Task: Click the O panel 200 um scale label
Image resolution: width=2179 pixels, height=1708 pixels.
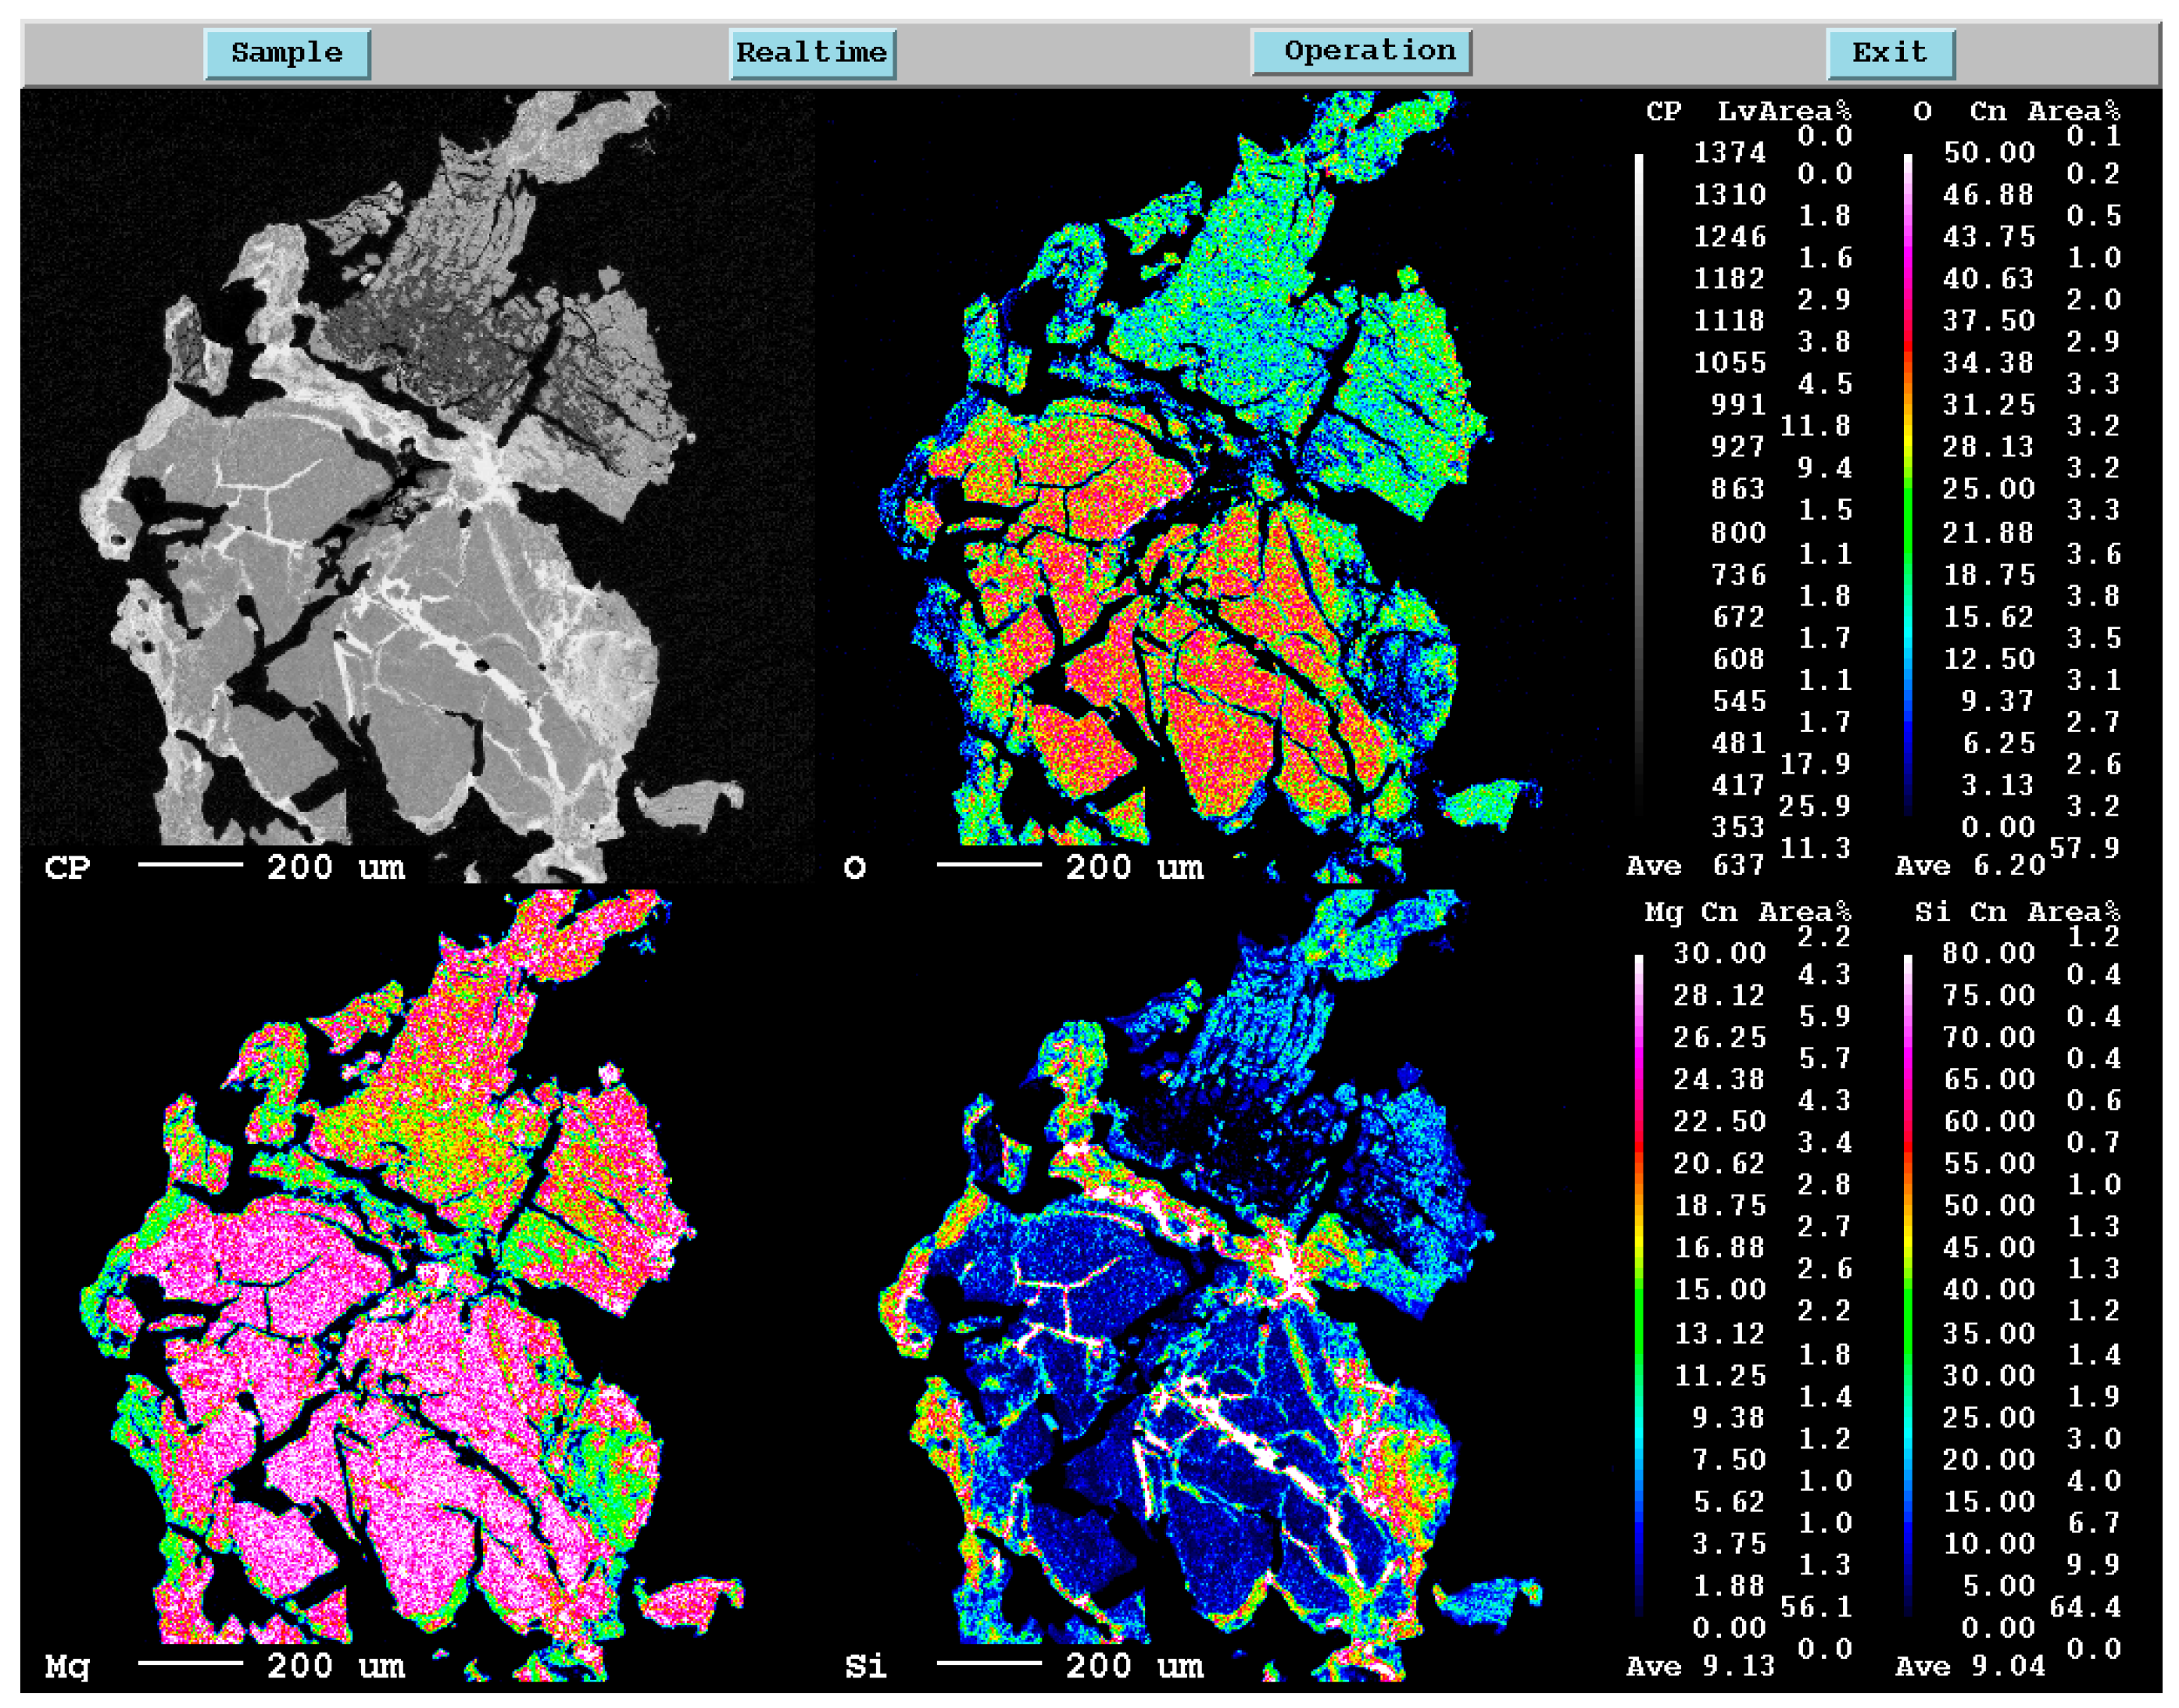Action: click(x=1135, y=867)
